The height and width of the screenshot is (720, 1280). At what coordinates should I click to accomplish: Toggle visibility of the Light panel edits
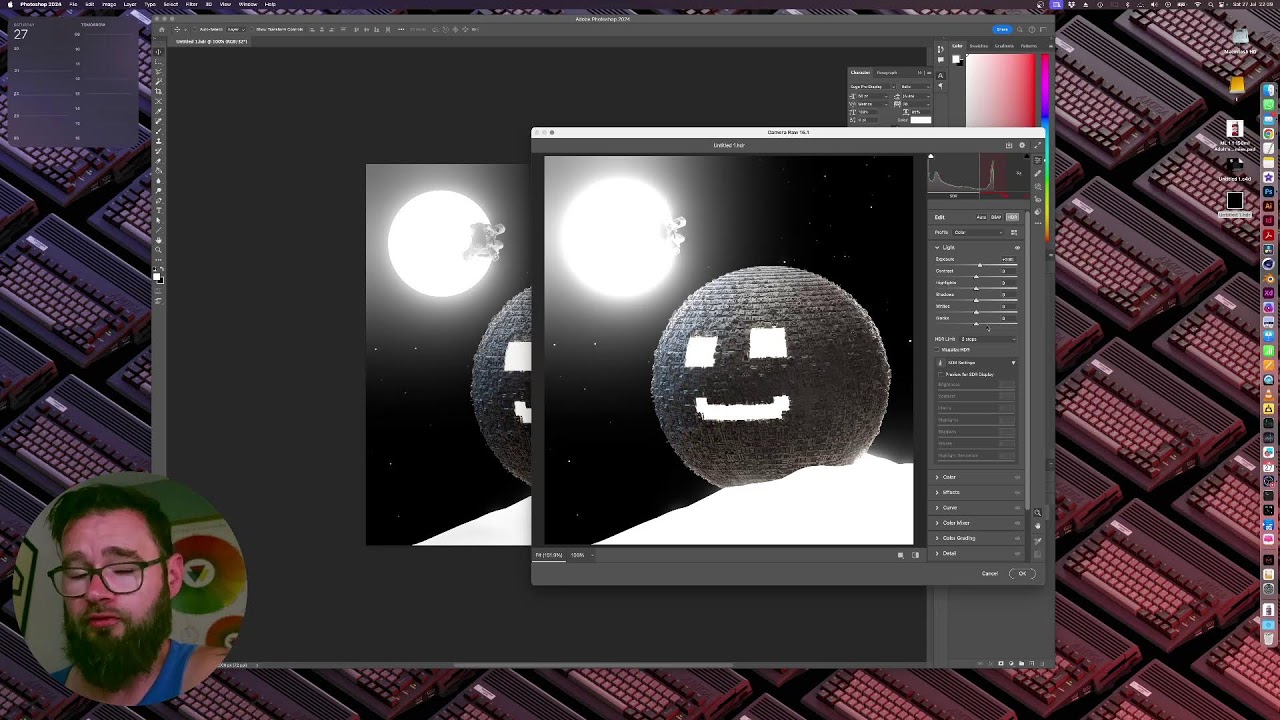1017,248
